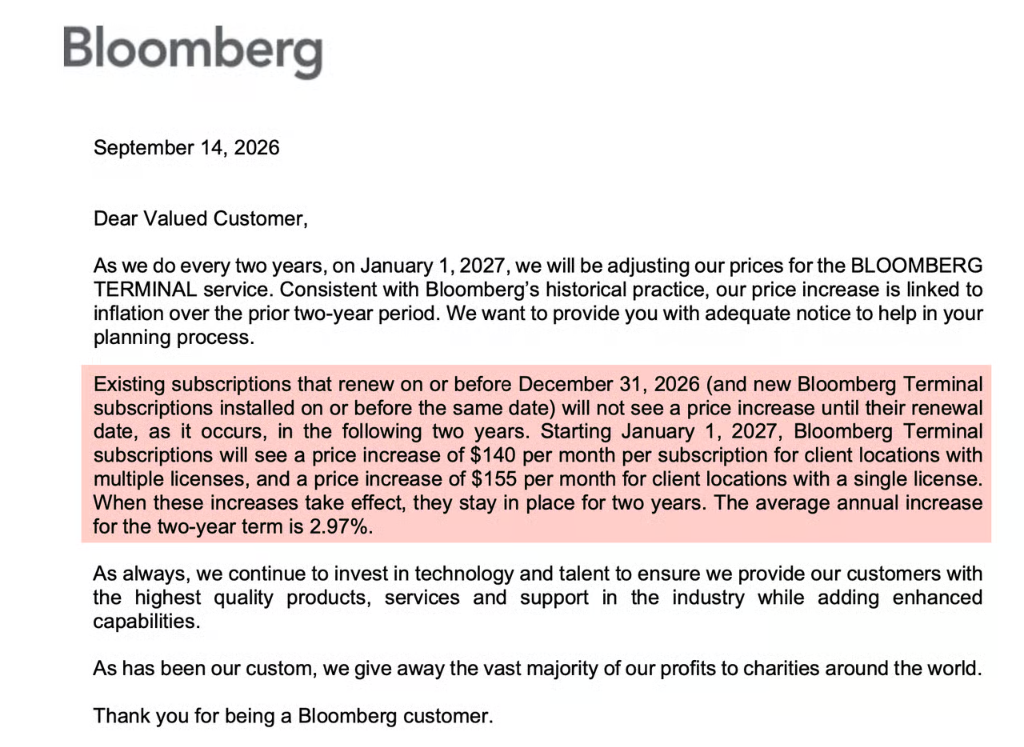Click the date September 14, 2026
Screen dimensions: 1024x747
pyautogui.click(x=186, y=148)
